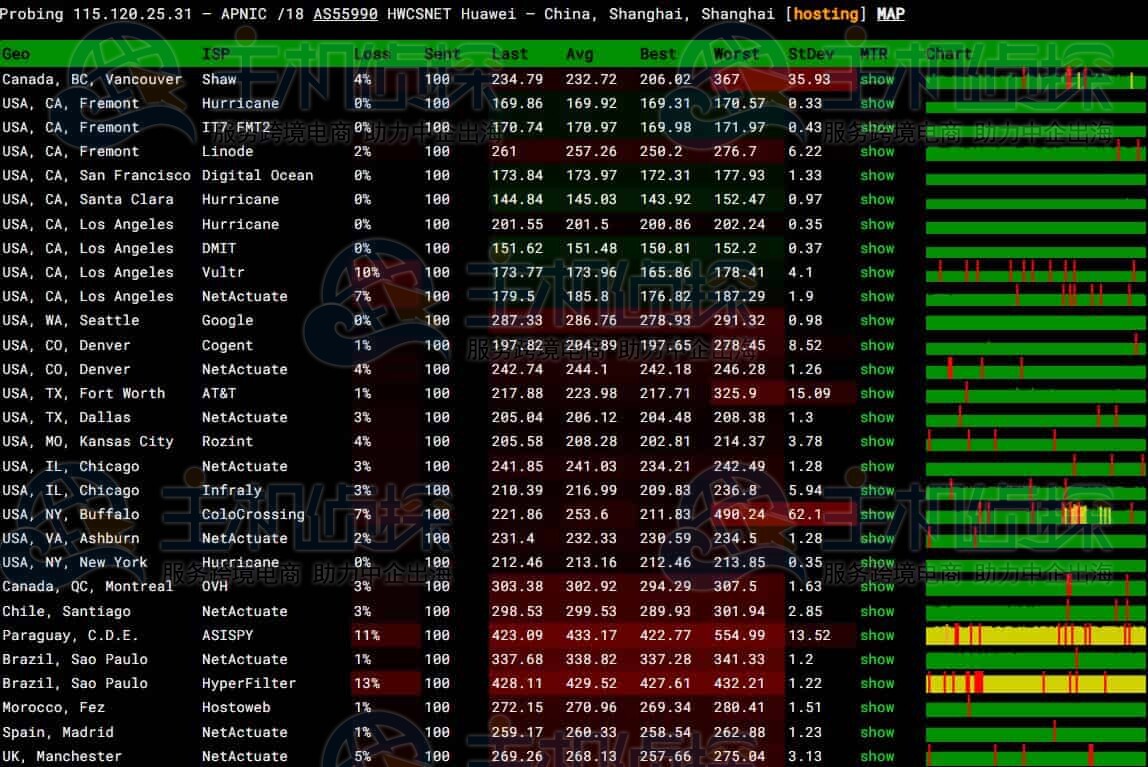Show MTR for Sao Paulo HyperFilter row
Screen dimensions: 1148x767
click(x=877, y=684)
